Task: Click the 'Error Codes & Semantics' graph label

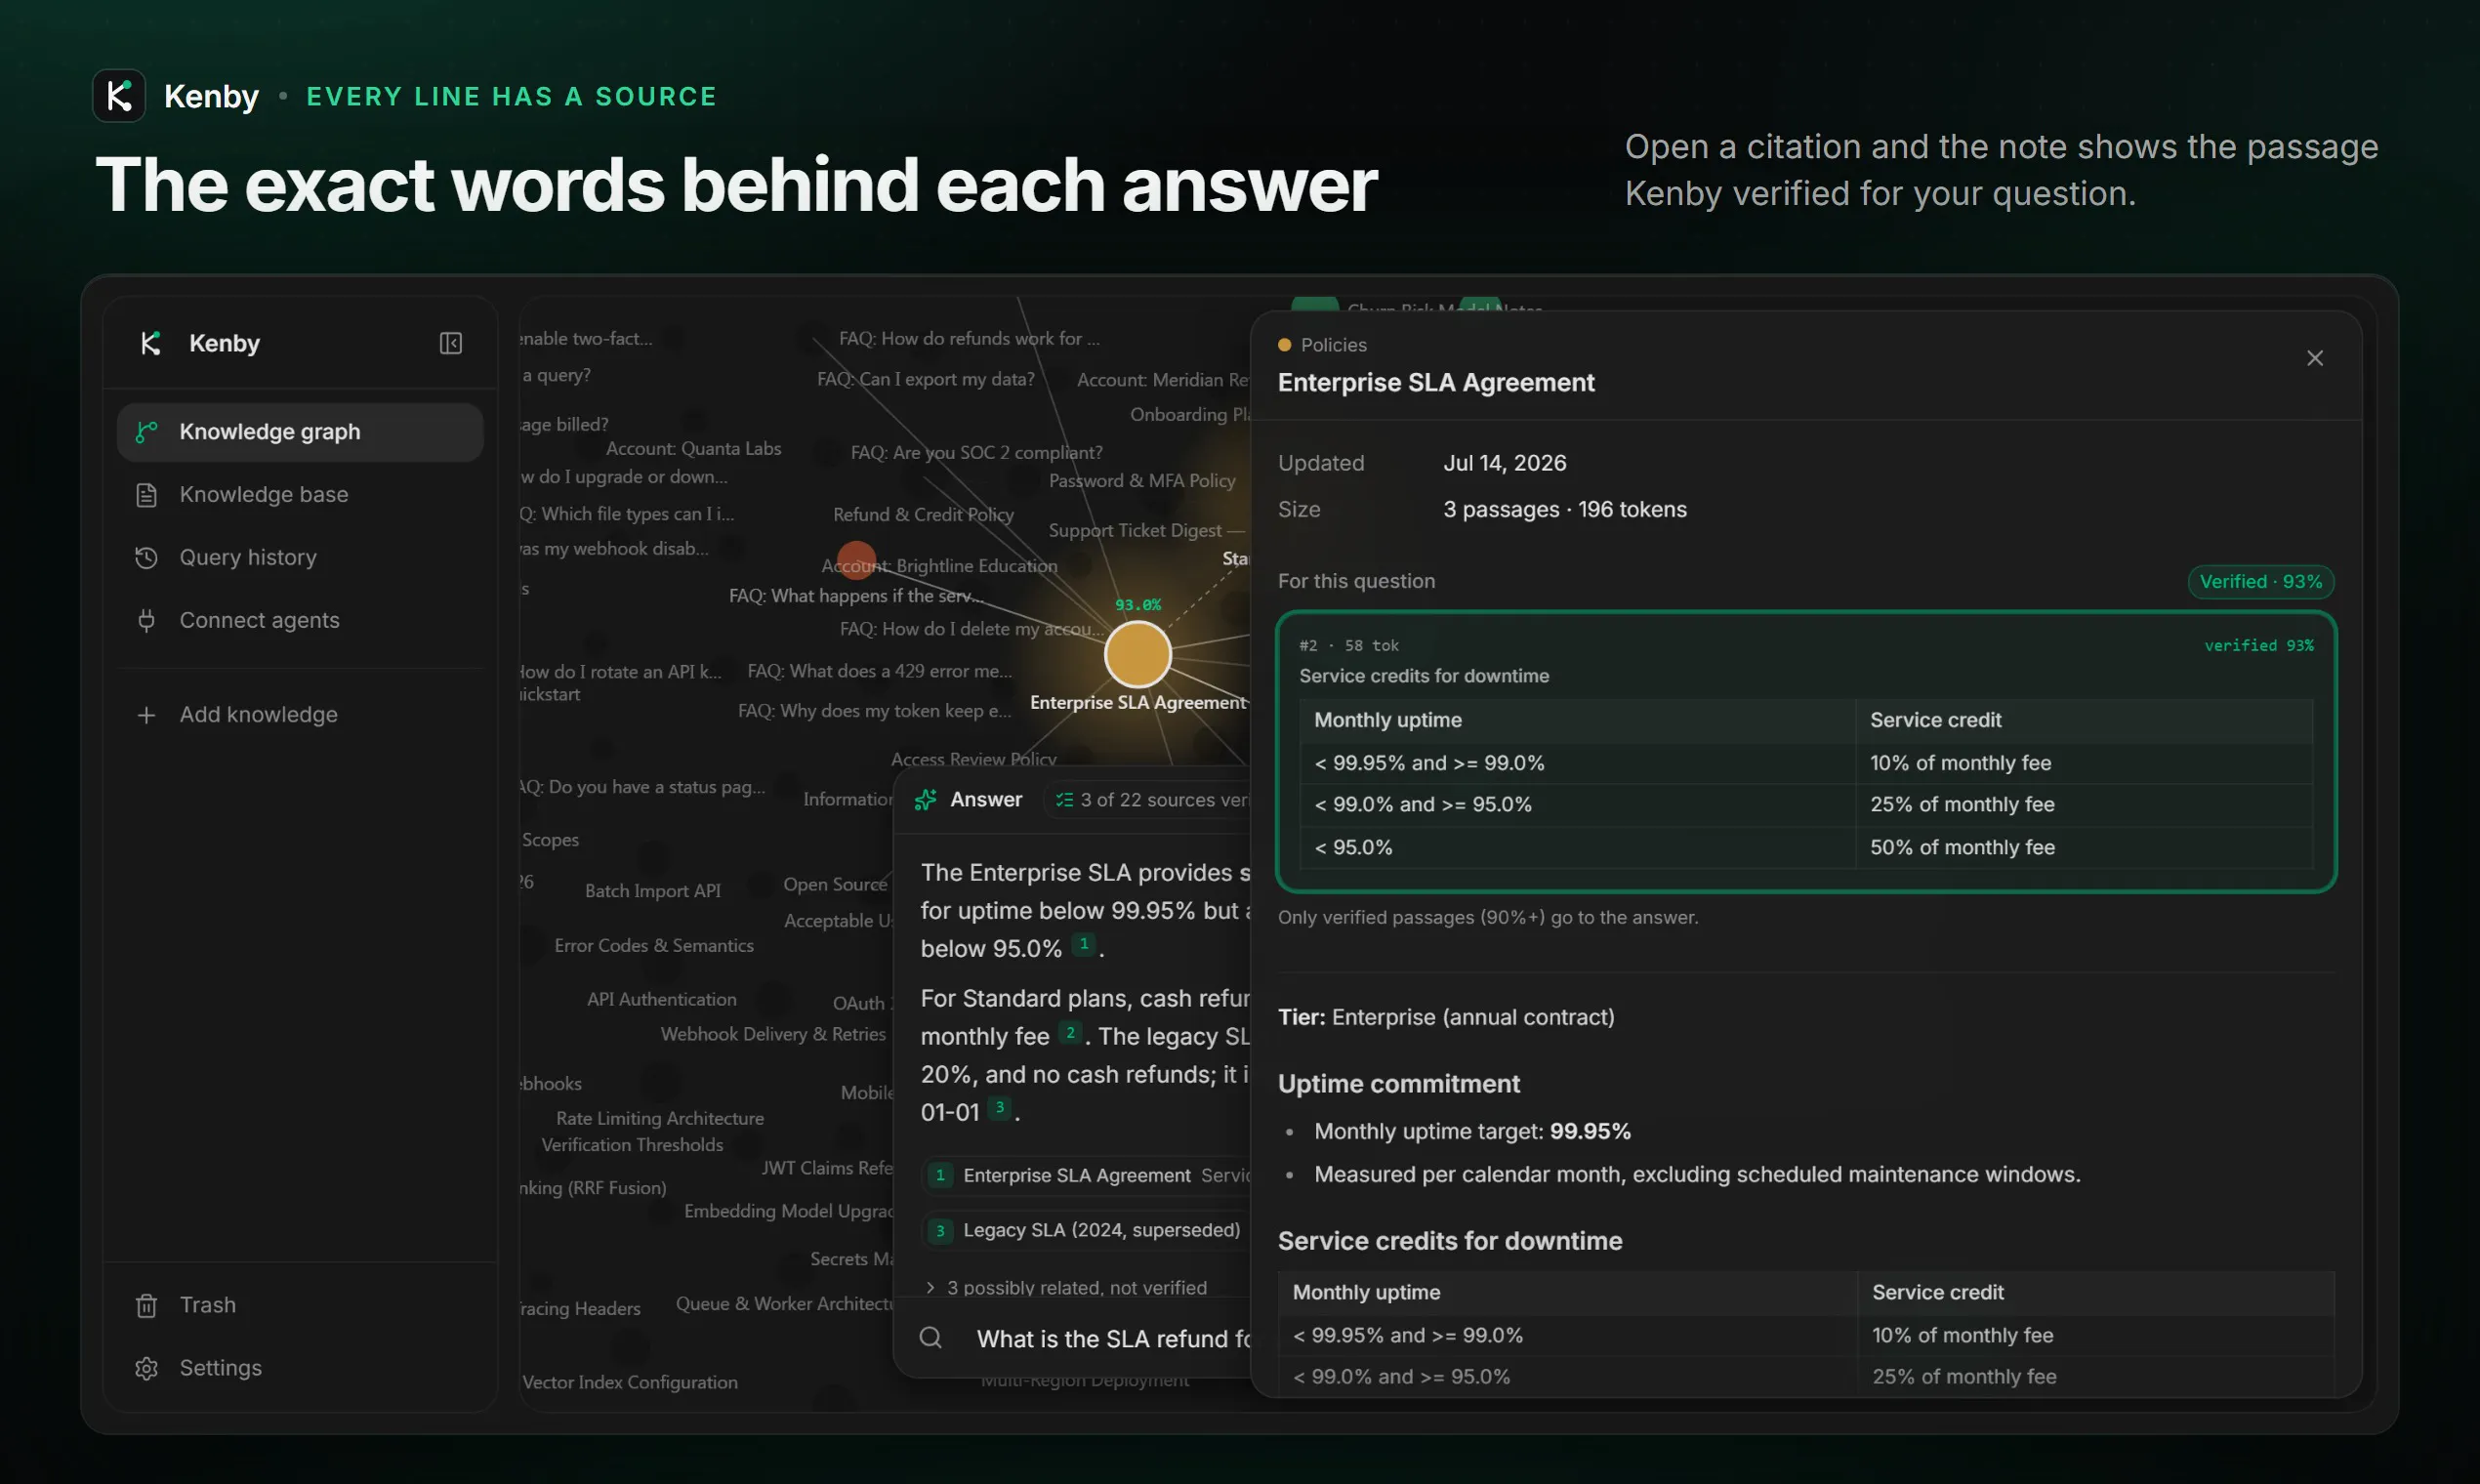Action: (654, 946)
